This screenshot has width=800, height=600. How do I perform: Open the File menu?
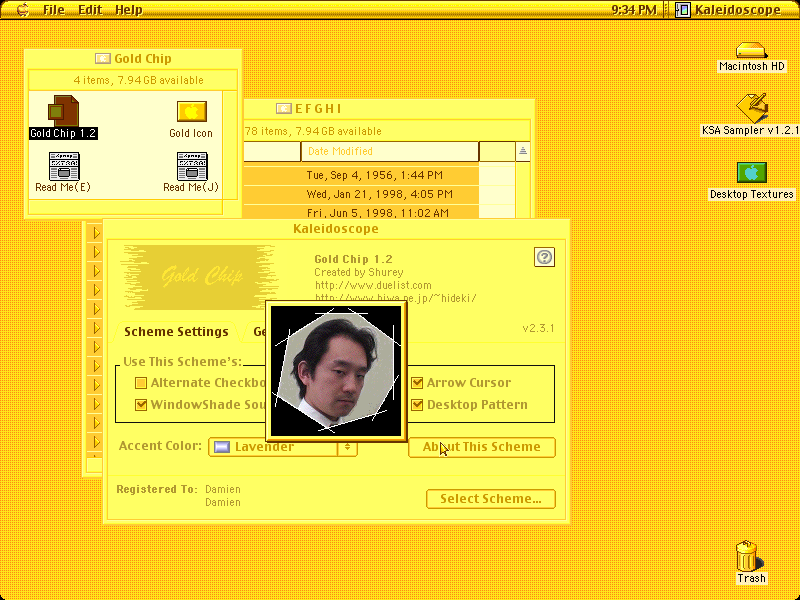[x=54, y=9]
